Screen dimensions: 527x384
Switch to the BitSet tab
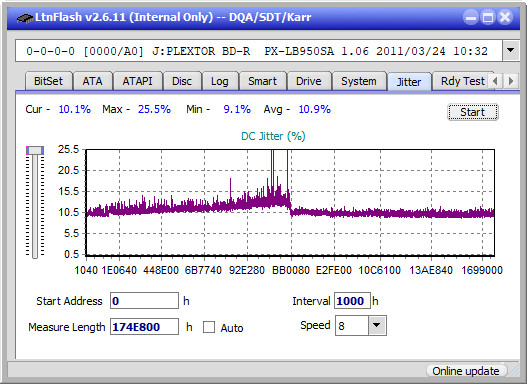[48, 81]
